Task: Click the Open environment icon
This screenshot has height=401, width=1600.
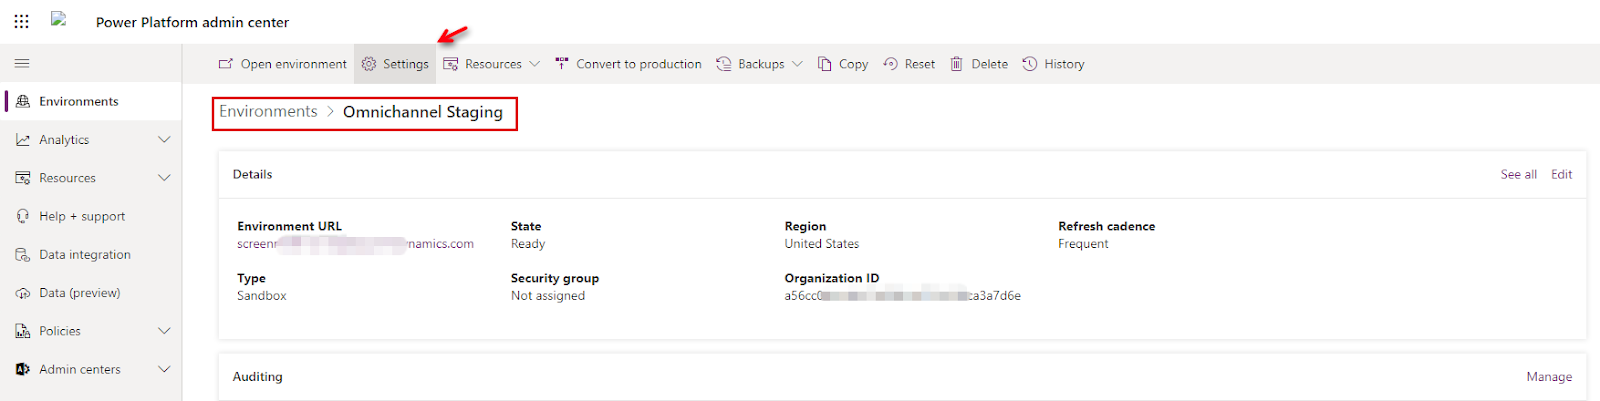Action: (x=226, y=64)
